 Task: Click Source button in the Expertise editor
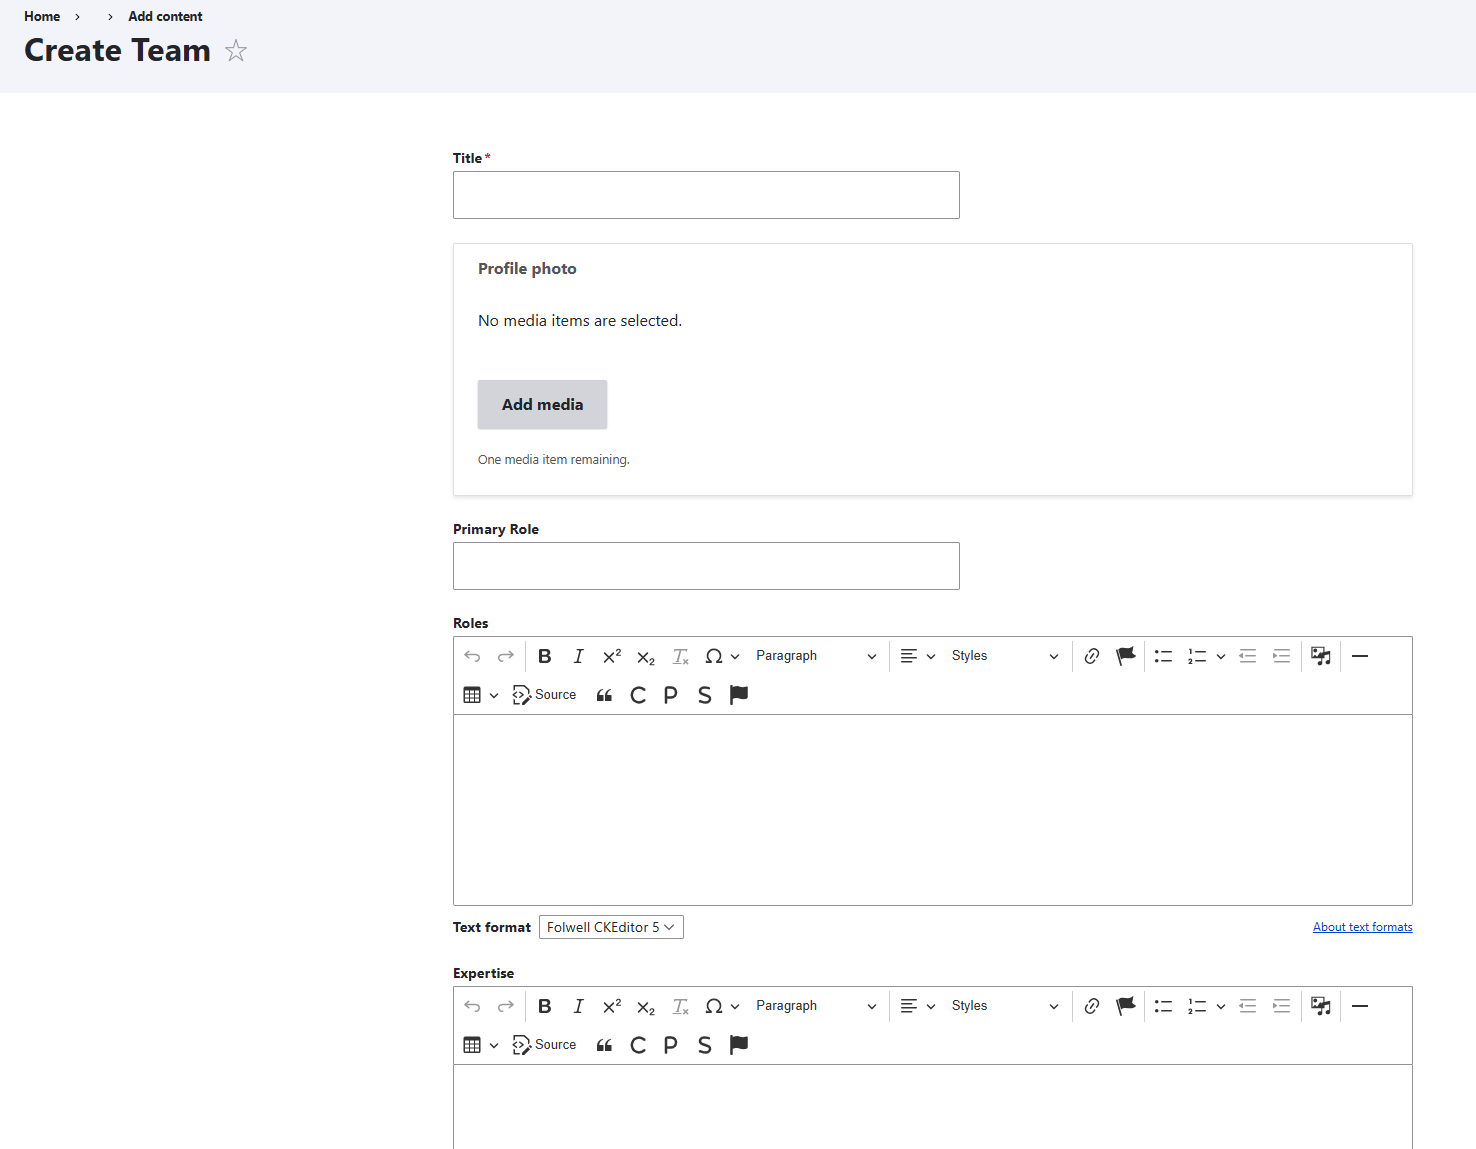(545, 1045)
